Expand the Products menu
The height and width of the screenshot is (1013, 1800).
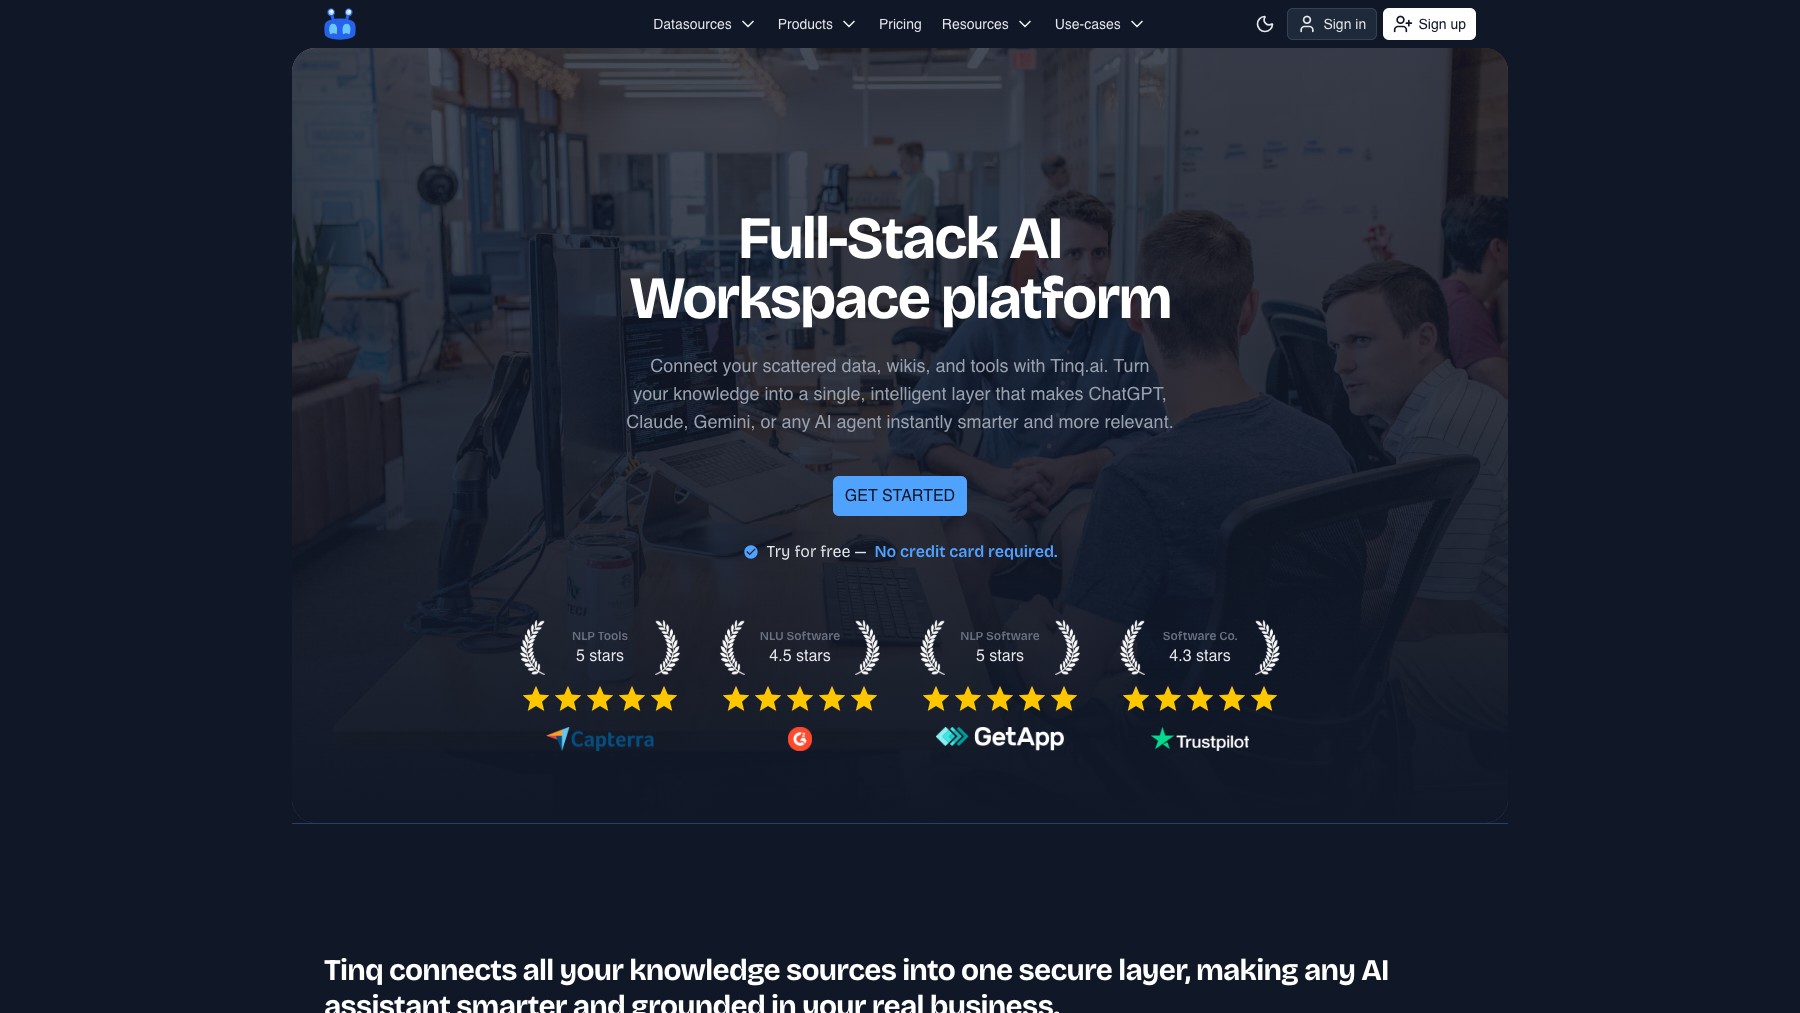tap(816, 24)
